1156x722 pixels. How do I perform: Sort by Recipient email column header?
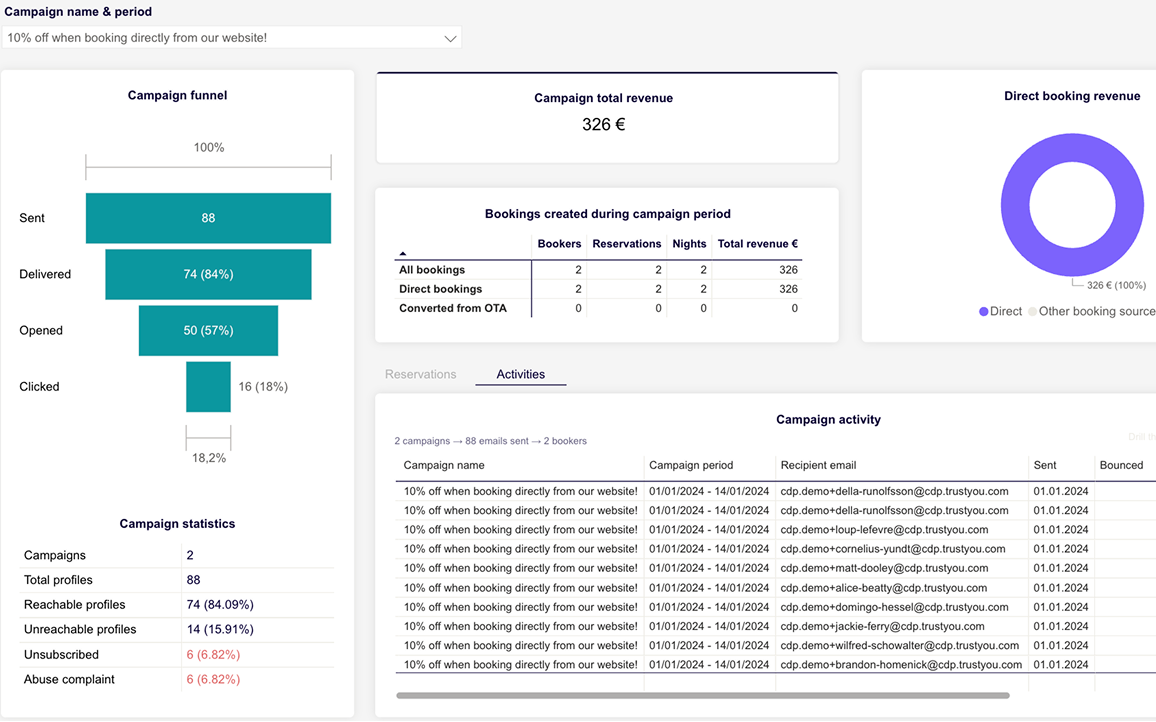tap(818, 465)
